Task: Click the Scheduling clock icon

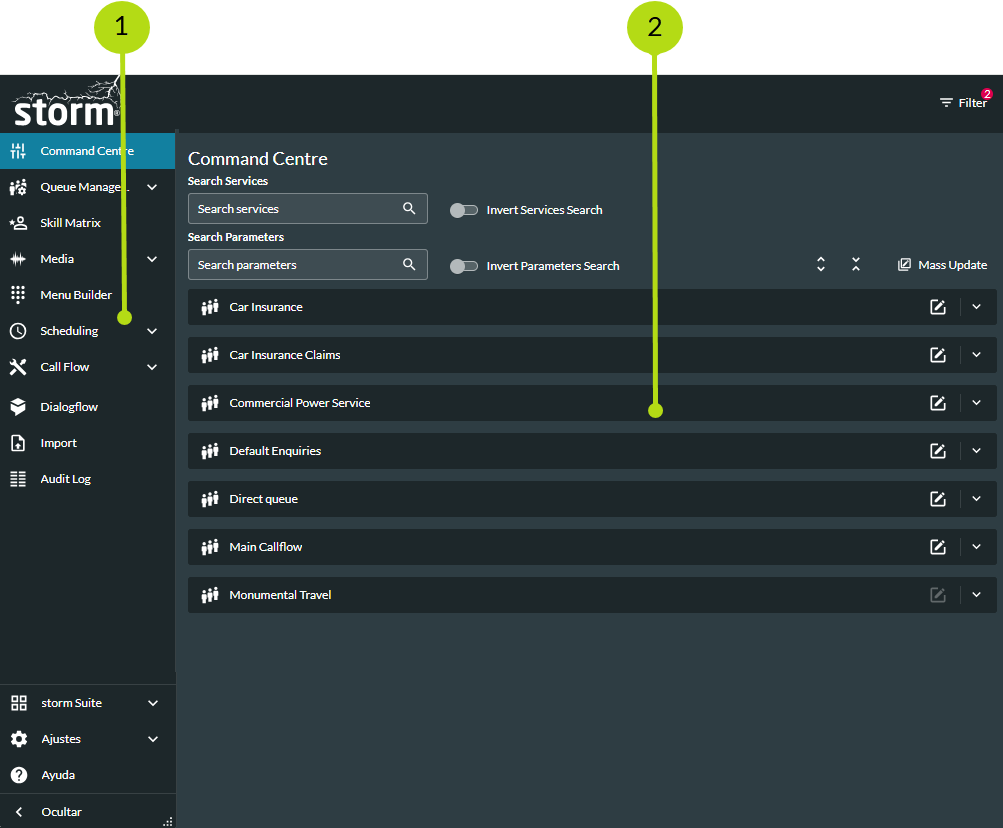Action: pyautogui.click(x=18, y=331)
